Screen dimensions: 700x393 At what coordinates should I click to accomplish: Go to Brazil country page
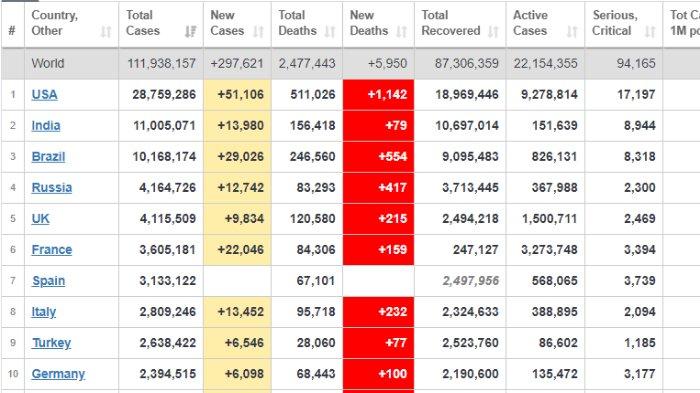click(x=48, y=157)
